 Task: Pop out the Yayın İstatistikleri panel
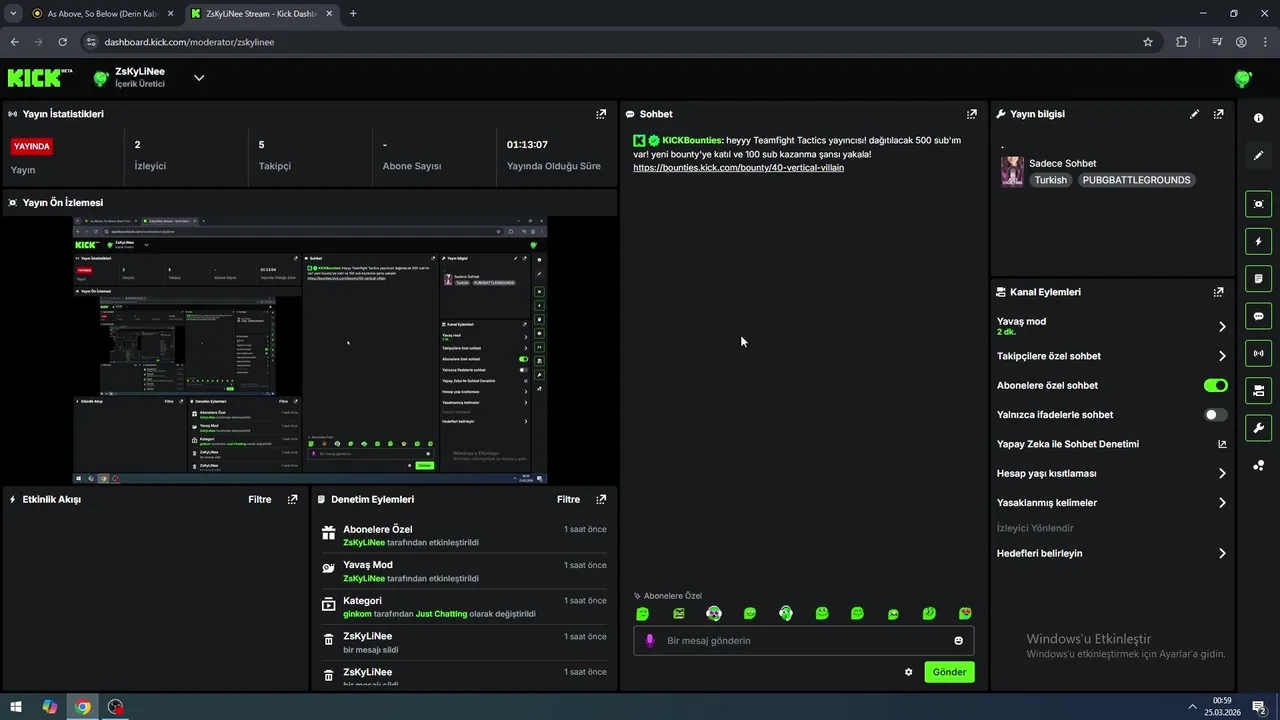point(601,114)
